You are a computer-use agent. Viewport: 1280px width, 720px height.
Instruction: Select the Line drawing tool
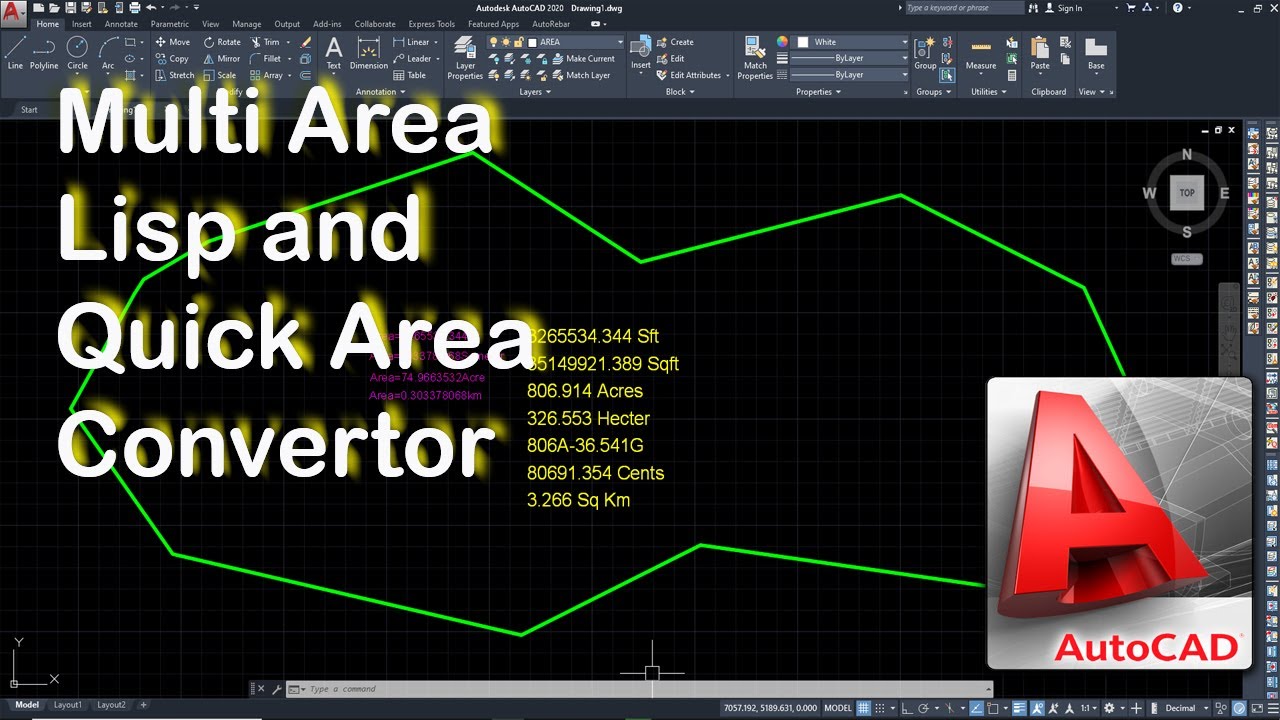point(15,53)
